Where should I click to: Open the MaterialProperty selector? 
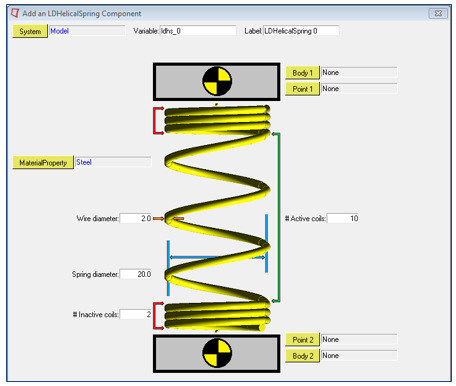click(43, 163)
